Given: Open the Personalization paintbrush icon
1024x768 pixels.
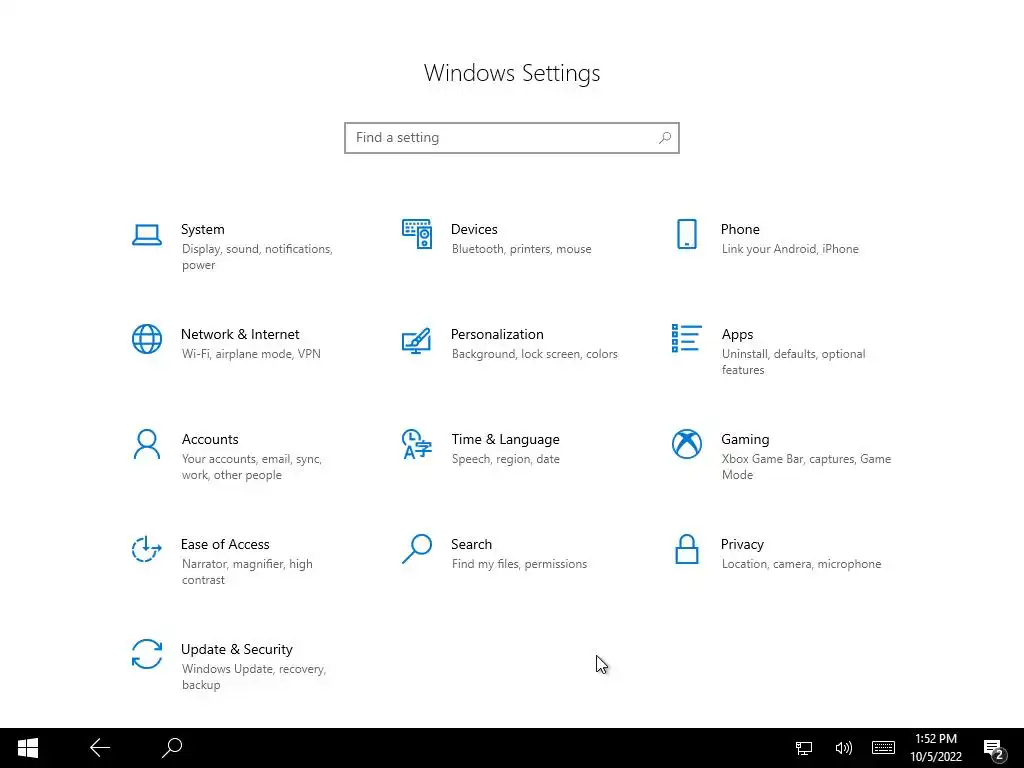Looking at the screenshot, I should pyautogui.click(x=417, y=340).
